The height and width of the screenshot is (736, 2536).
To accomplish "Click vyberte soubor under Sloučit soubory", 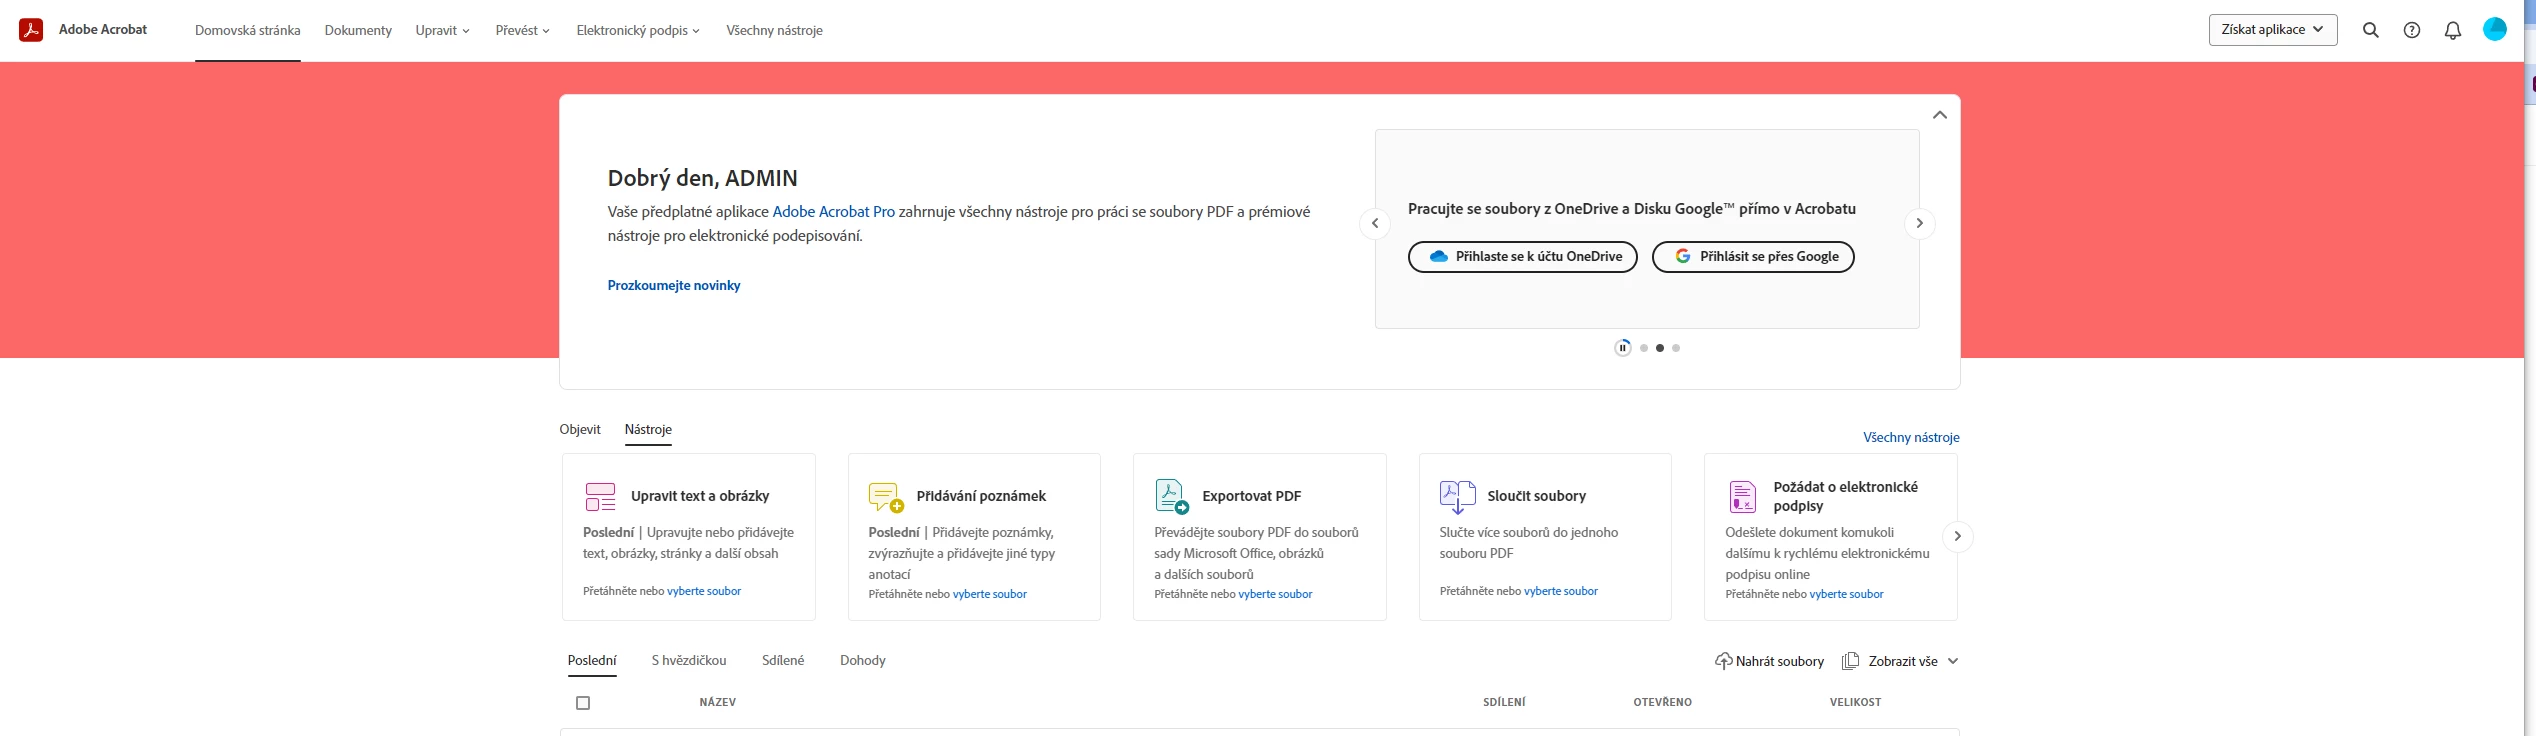I will pos(1561,592).
